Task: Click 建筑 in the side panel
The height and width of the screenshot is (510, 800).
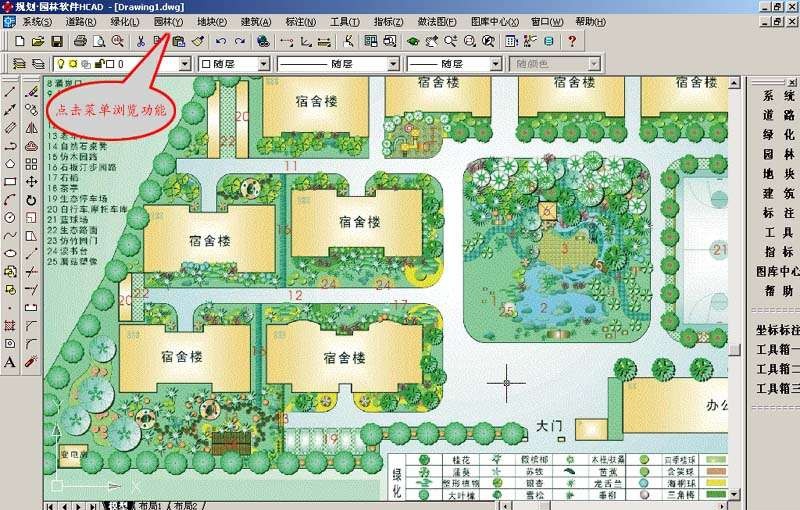Action: [x=779, y=193]
